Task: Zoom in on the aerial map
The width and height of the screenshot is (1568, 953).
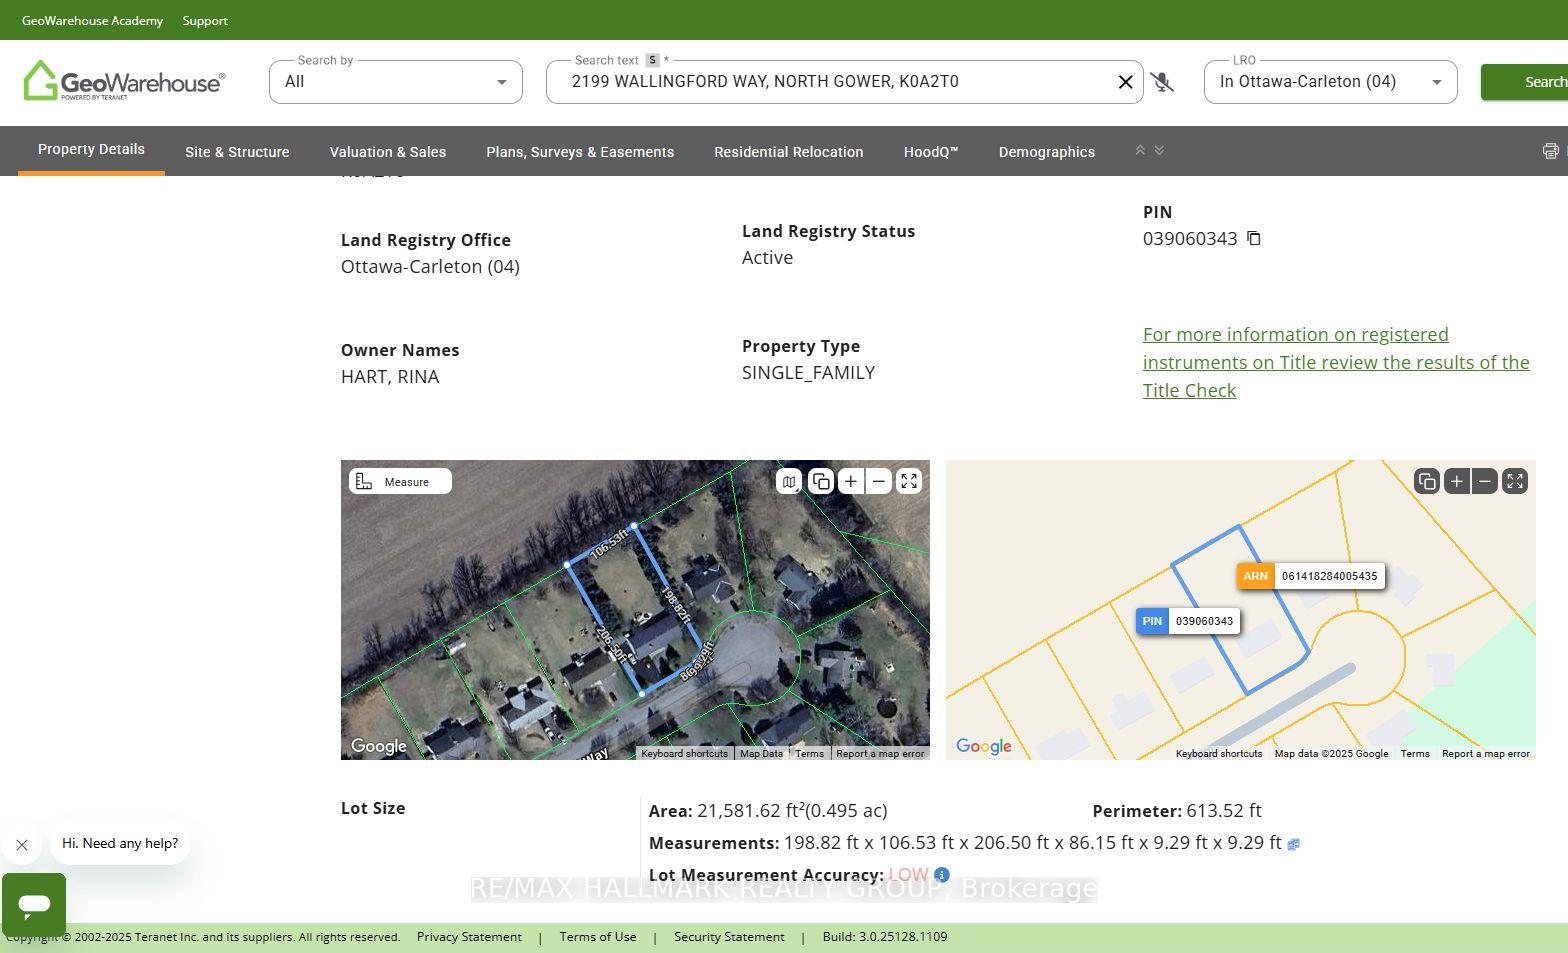Action: [850, 481]
